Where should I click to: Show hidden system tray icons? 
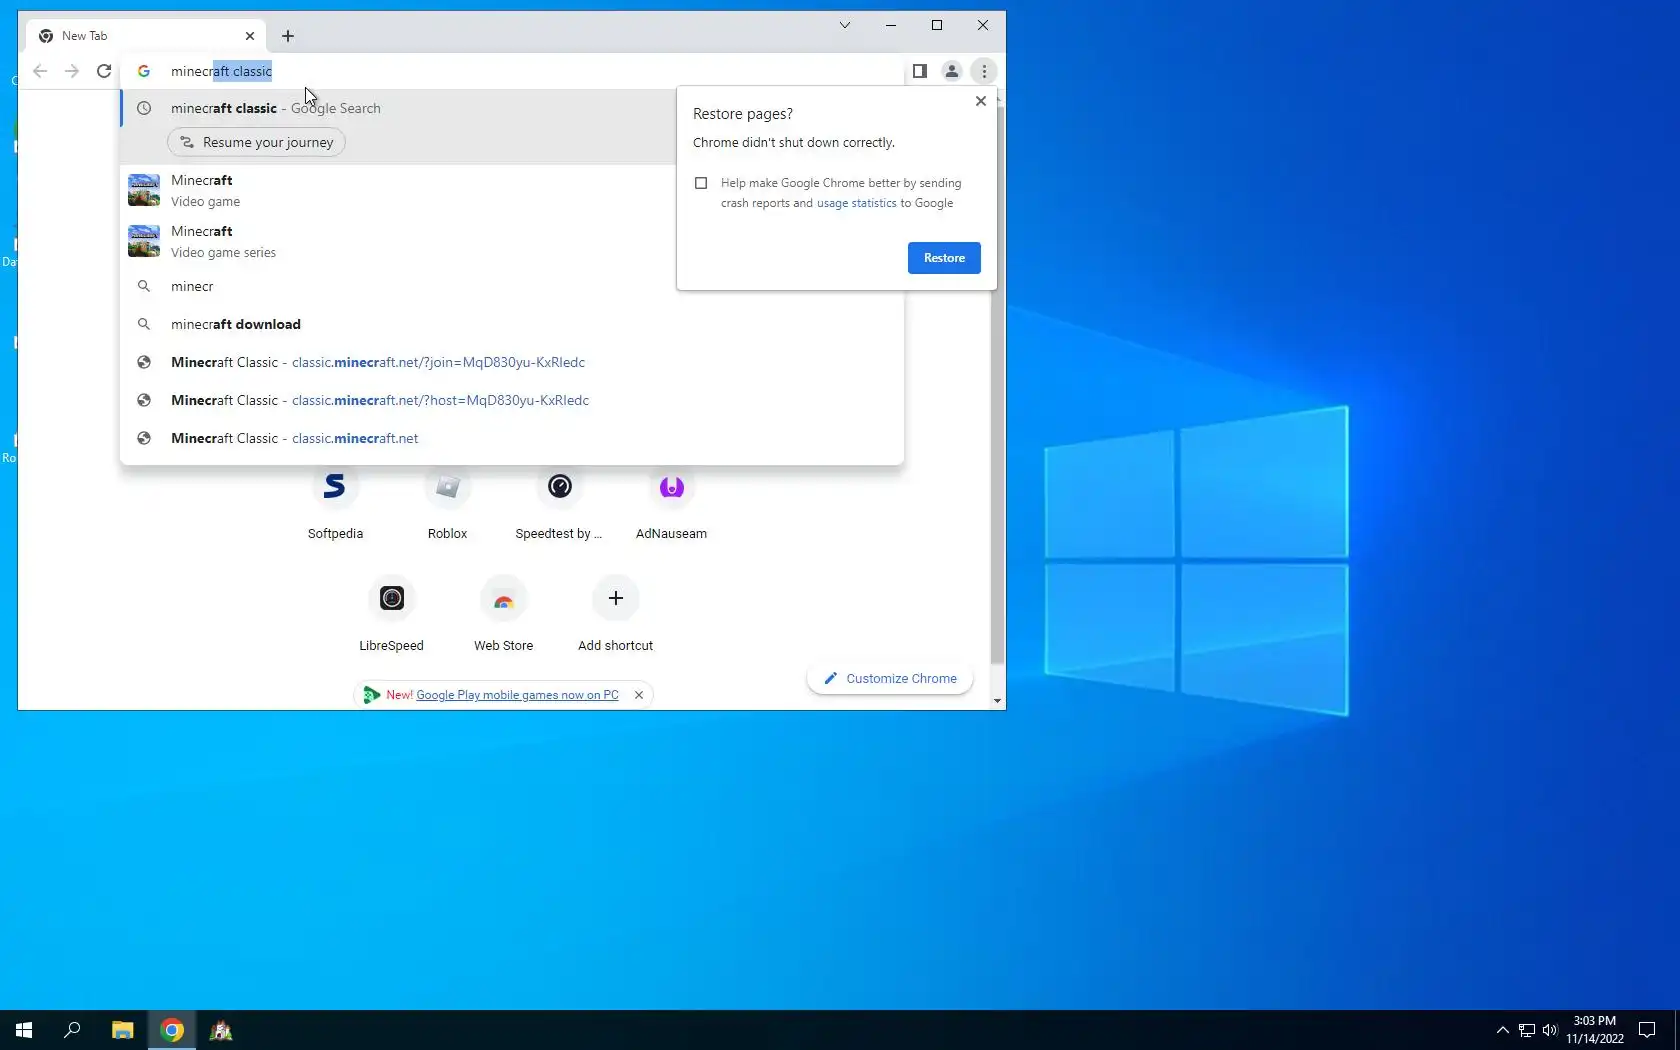click(1502, 1030)
